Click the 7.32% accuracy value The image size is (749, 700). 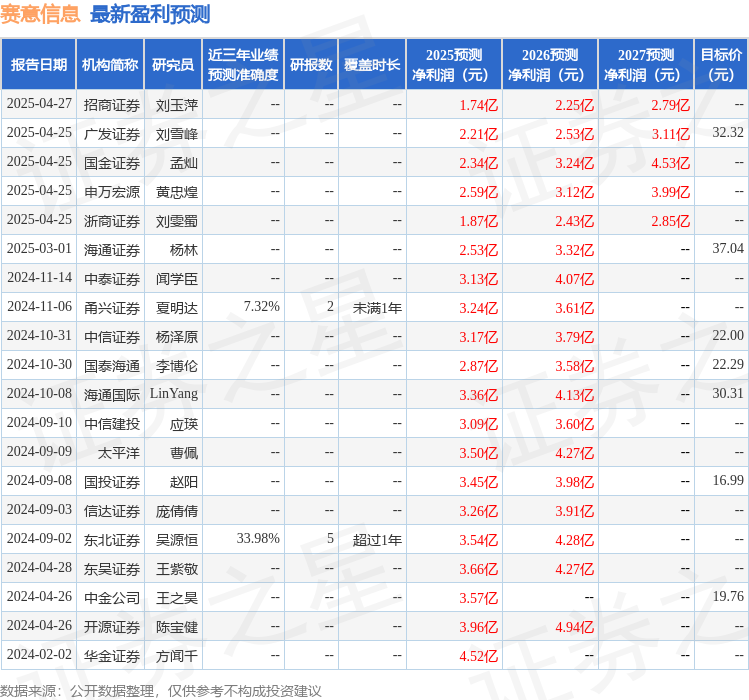tap(262, 306)
